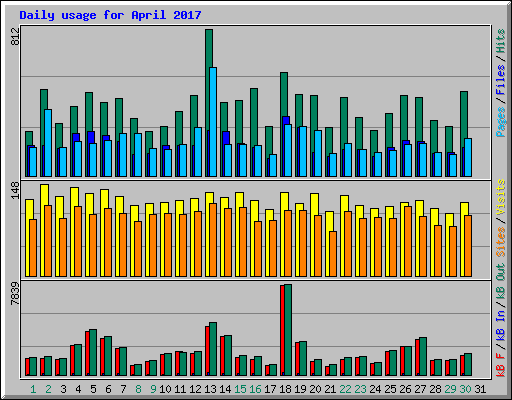Click day label 12 on the x-axis
Screen dimensions: 512x400
pos(195,389)
